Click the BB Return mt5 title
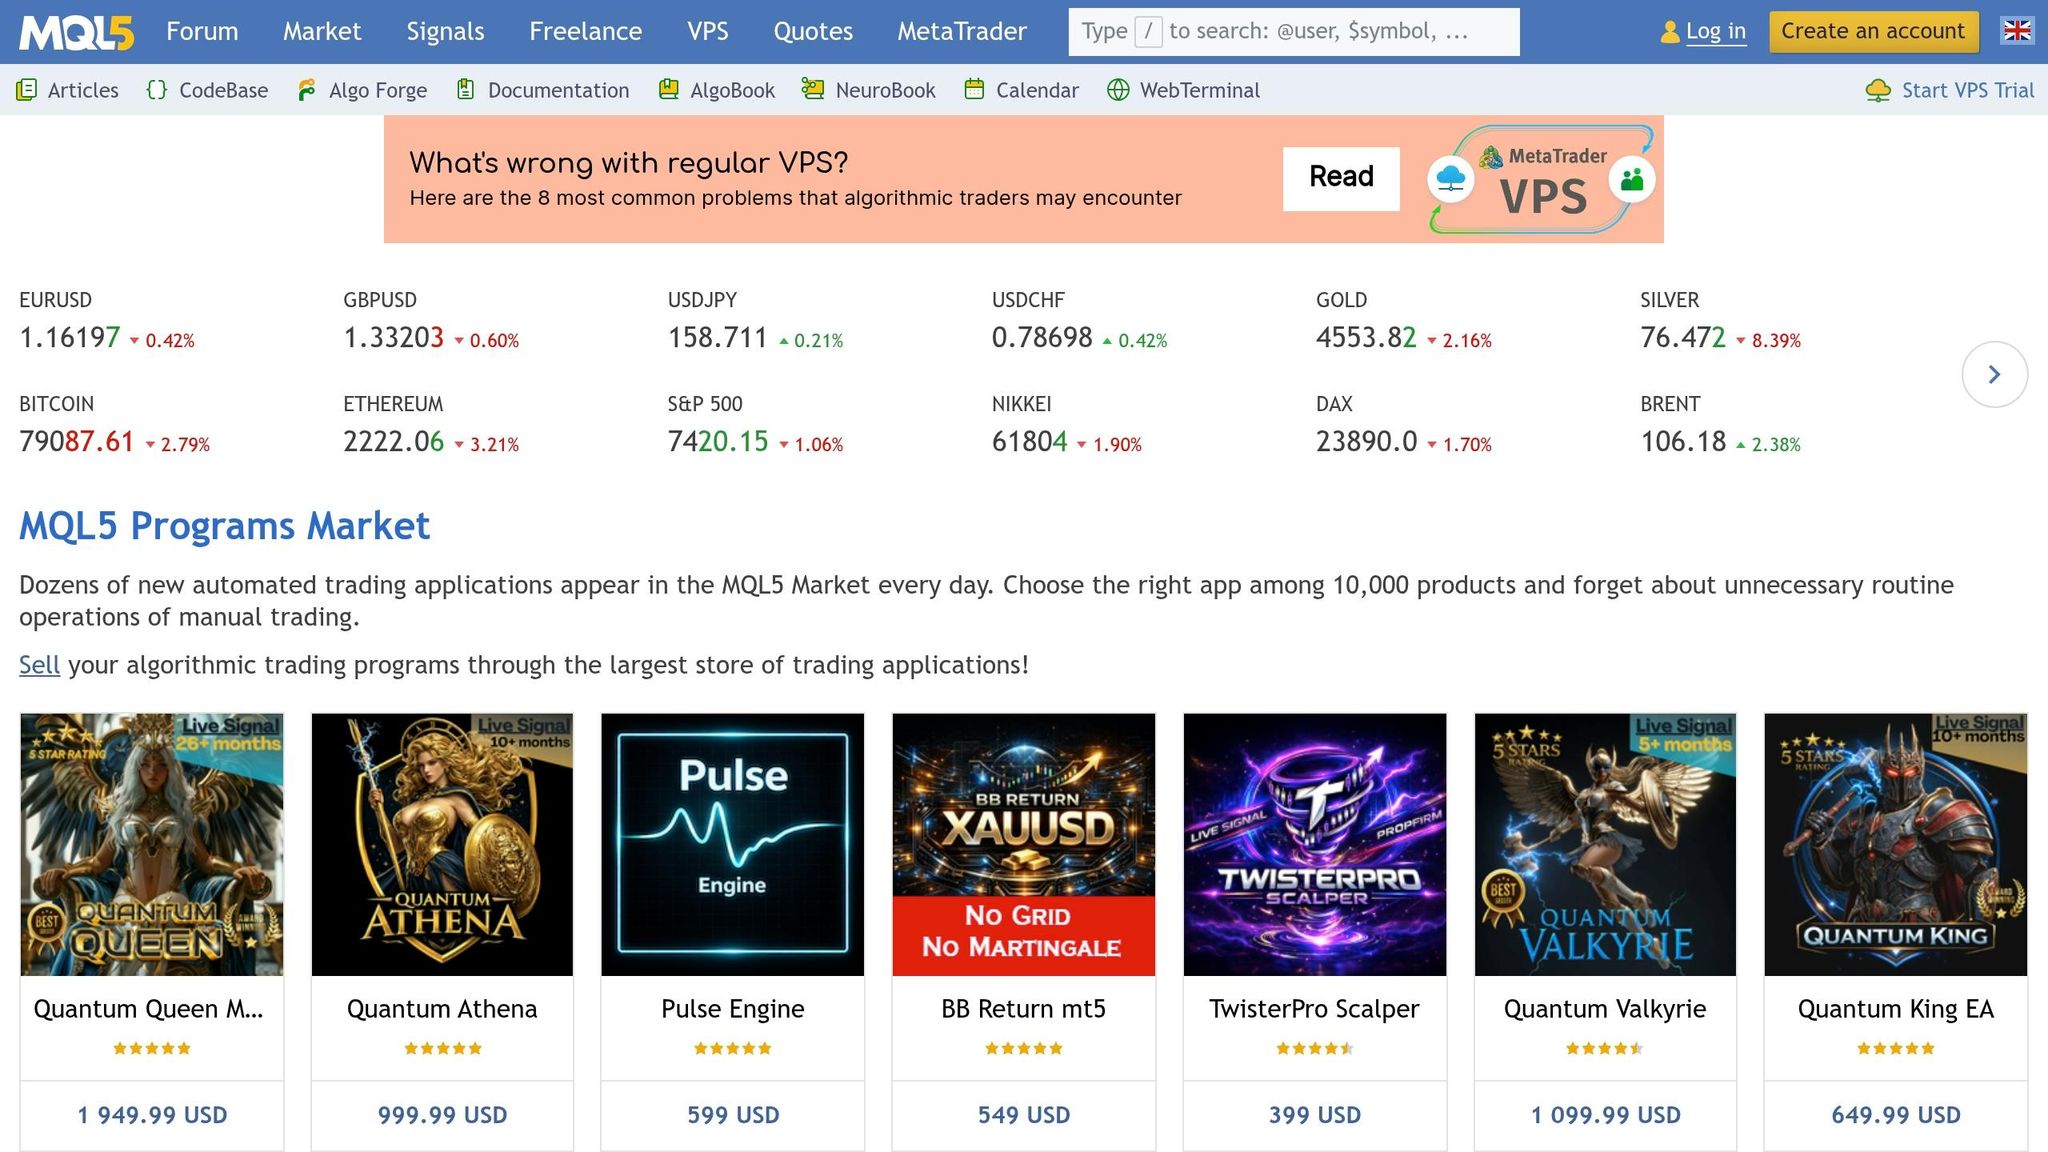The image size is (2048, 1152). (x=1024, y=1009)
